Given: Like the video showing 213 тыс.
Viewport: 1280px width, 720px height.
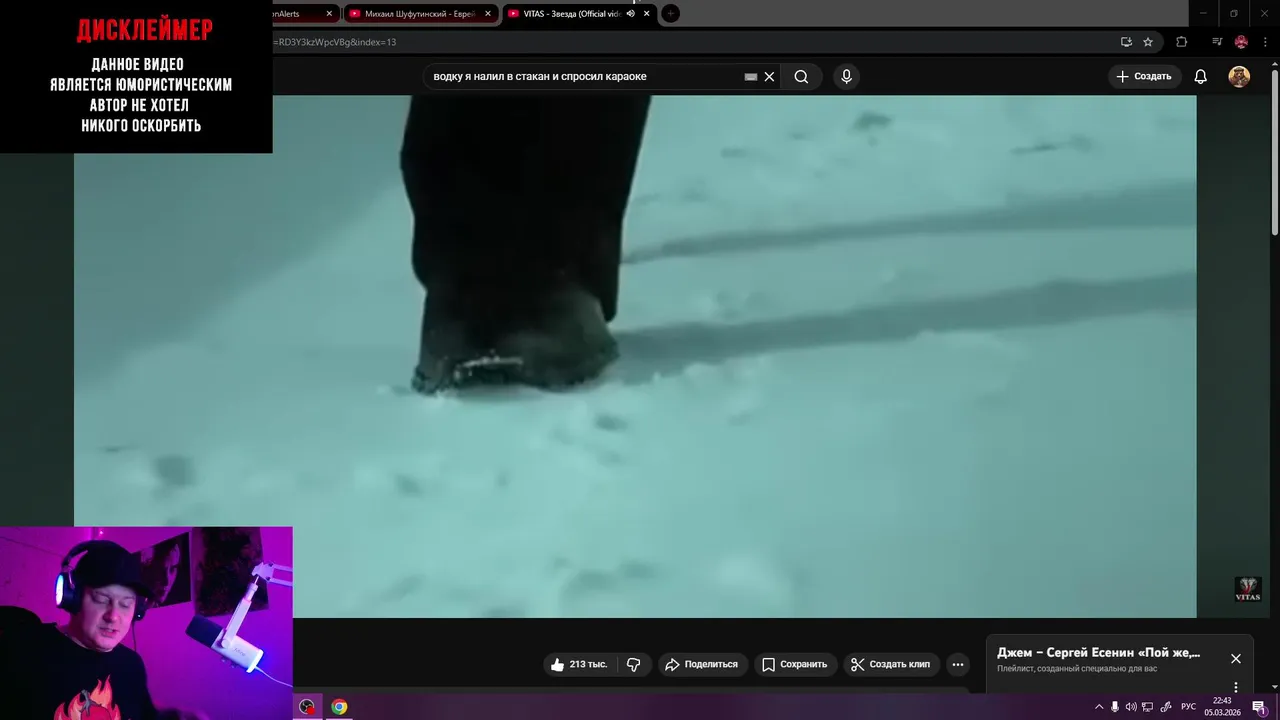Looking at the screenshot, I should (x=580, y=664).
